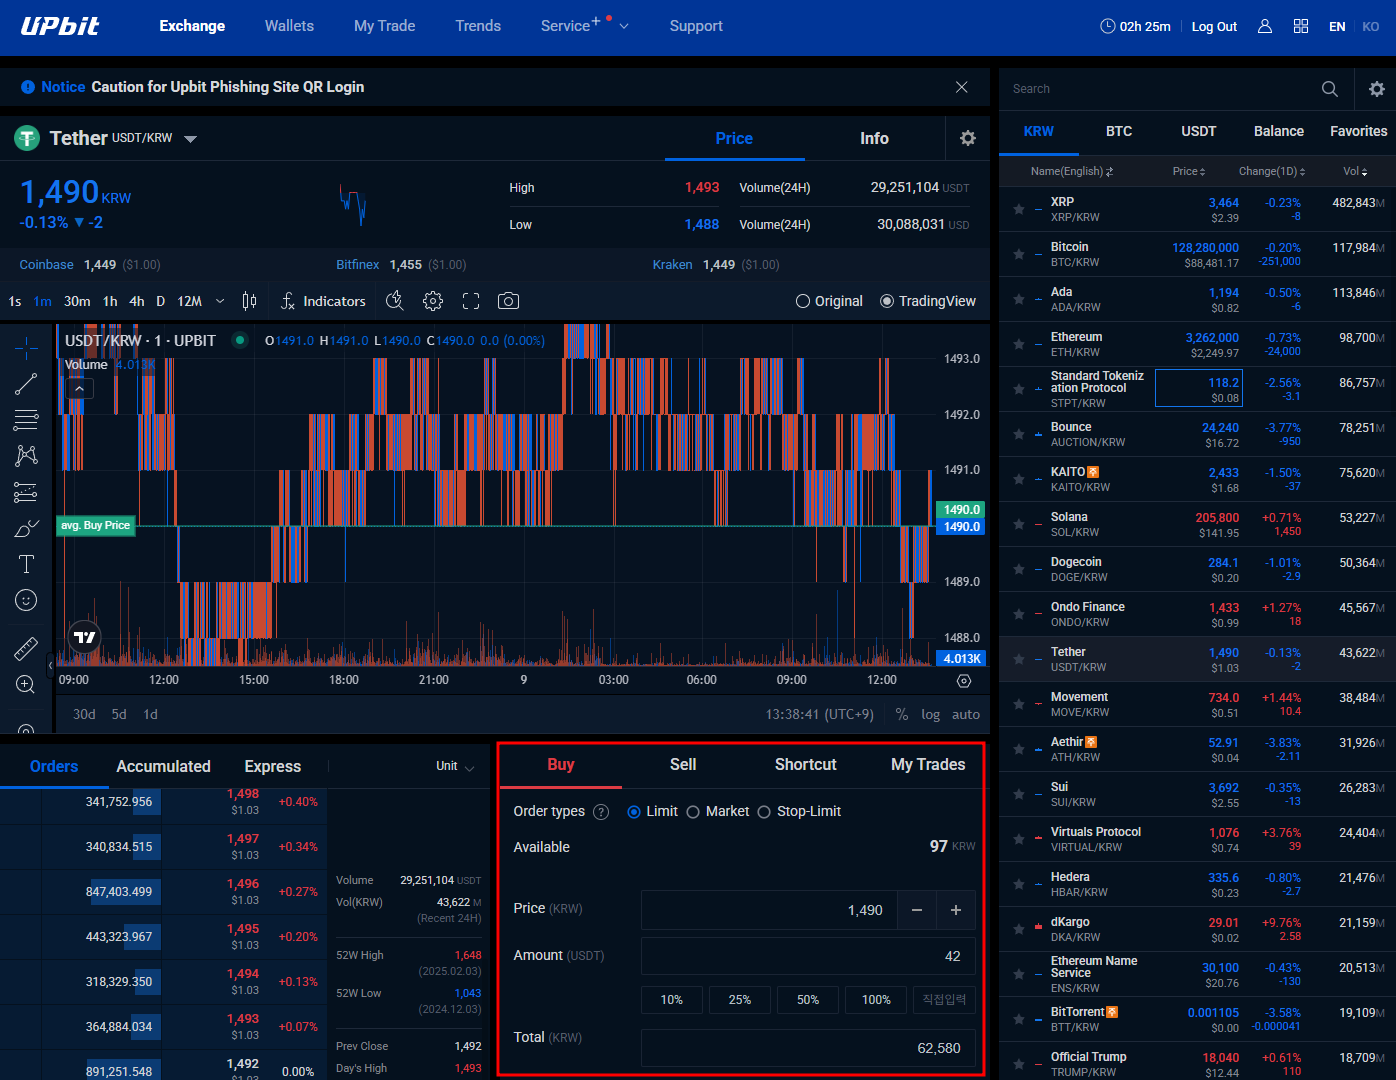Click the 50% amount button

[807, 1000]
